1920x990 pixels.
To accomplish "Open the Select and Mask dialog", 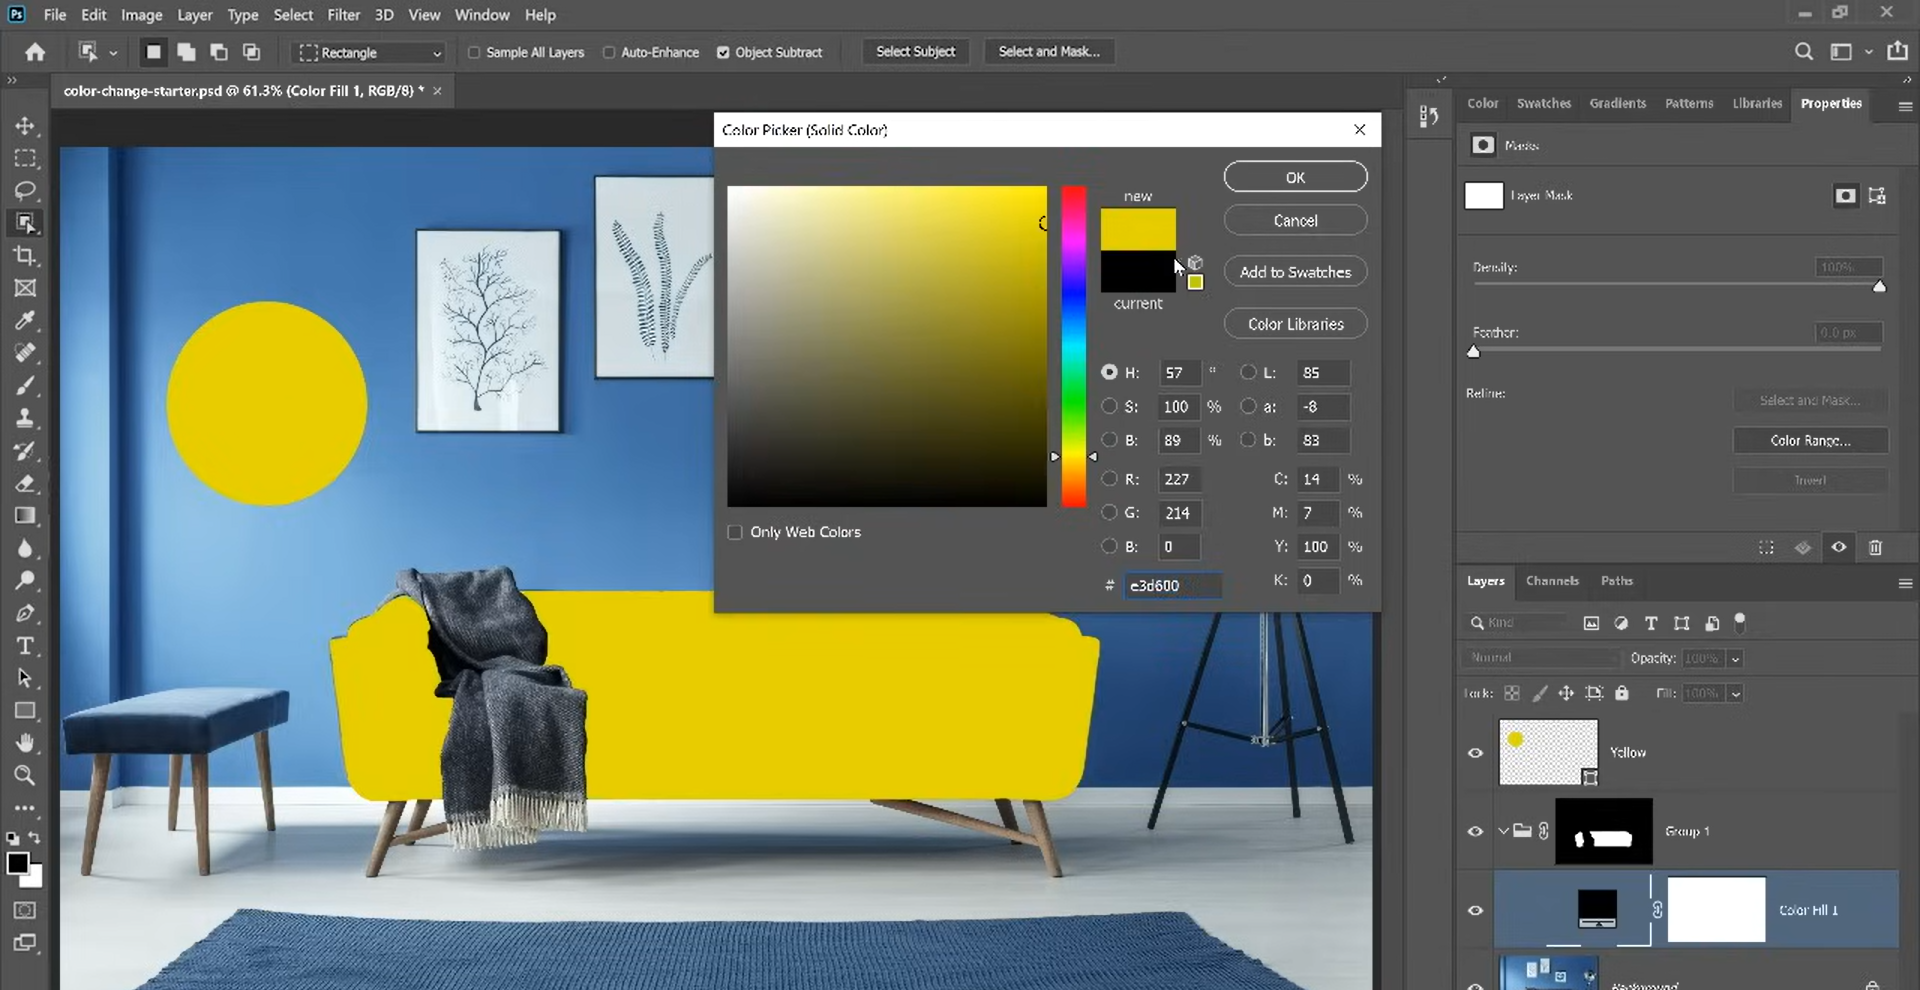I will tap(1048, 51).
